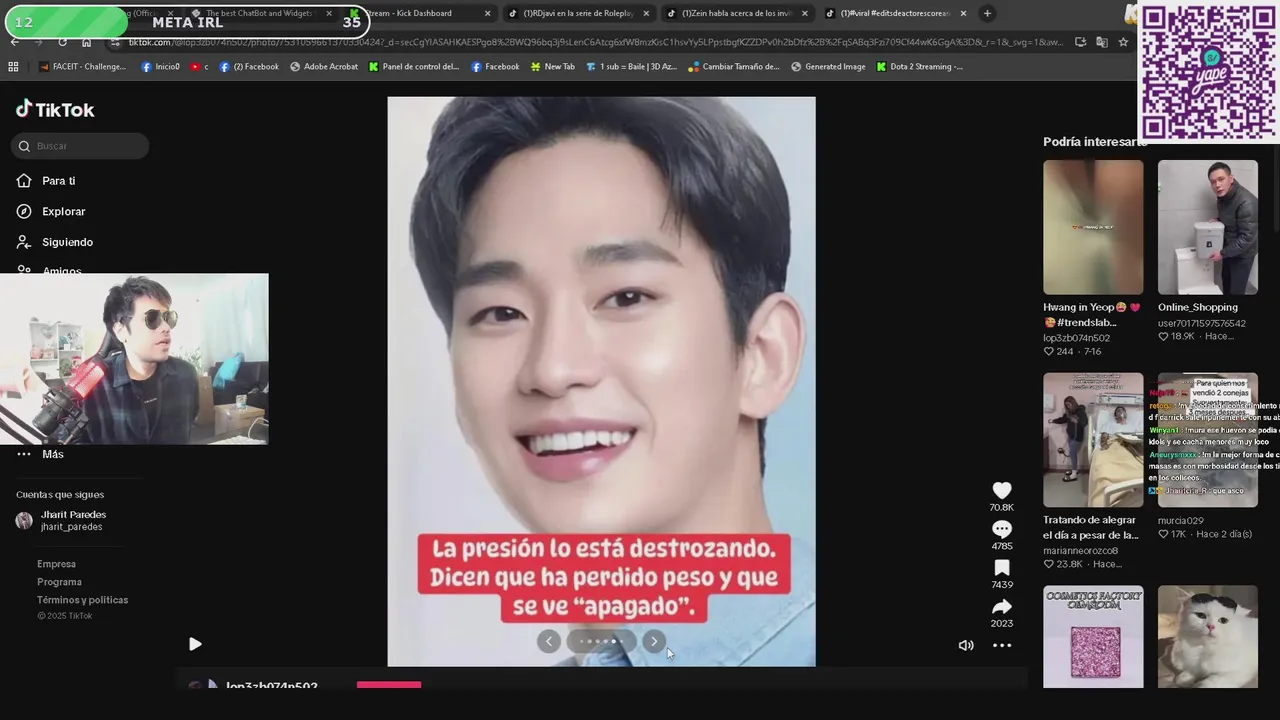Click the TikTok logo
Screen dimensions: 1280x720
(55, 110)
